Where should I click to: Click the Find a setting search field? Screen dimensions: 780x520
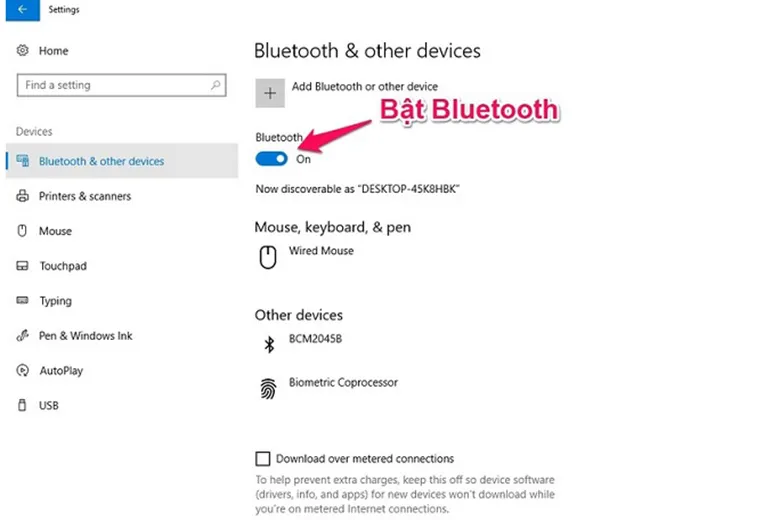(112, 85)
